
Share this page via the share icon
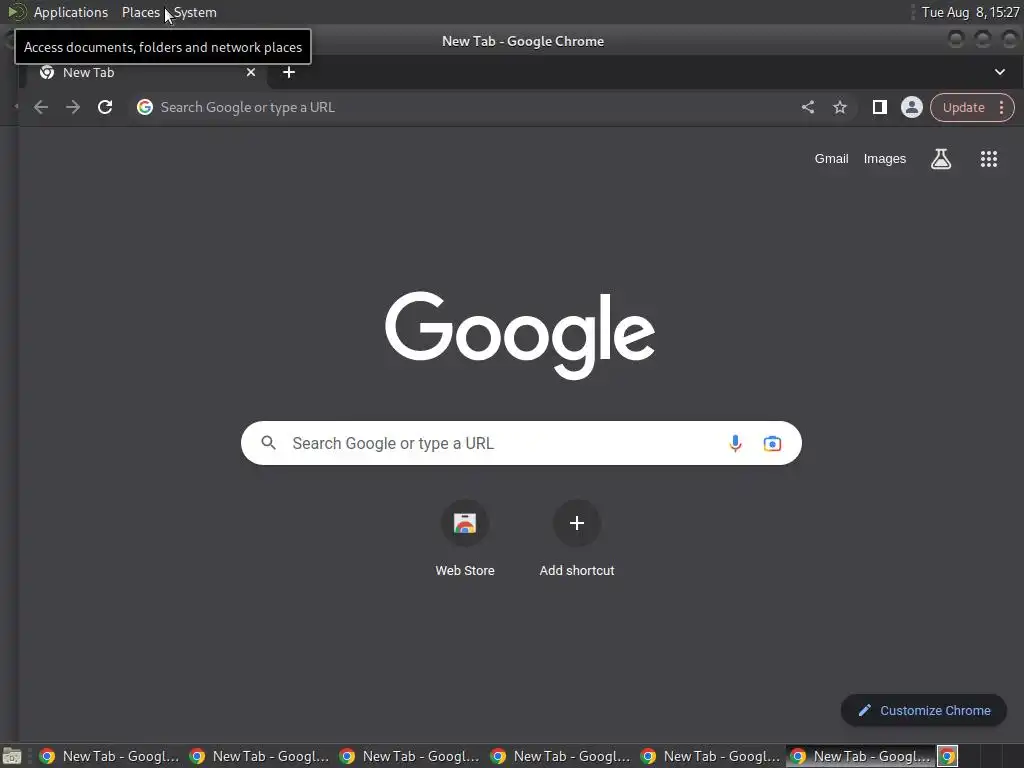point(808,107)
